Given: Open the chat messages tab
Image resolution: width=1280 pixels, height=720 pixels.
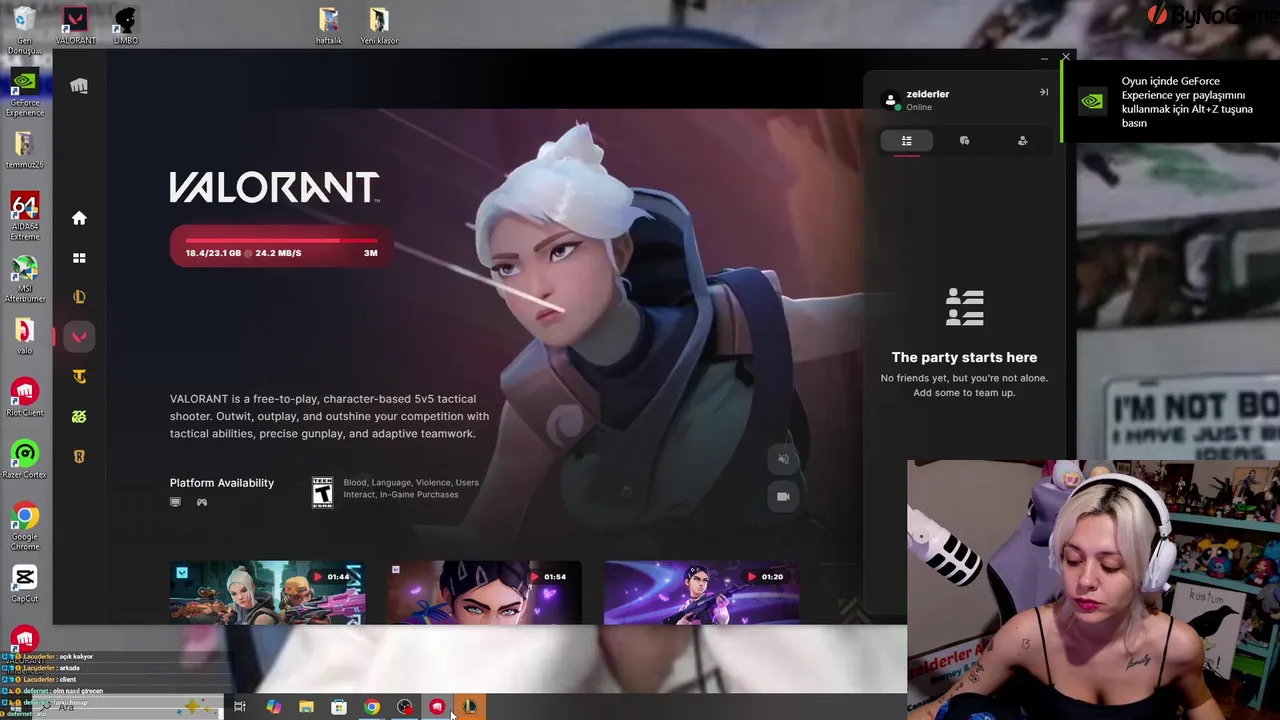Looking at the screenshot, I should click(x=965, y=141).
